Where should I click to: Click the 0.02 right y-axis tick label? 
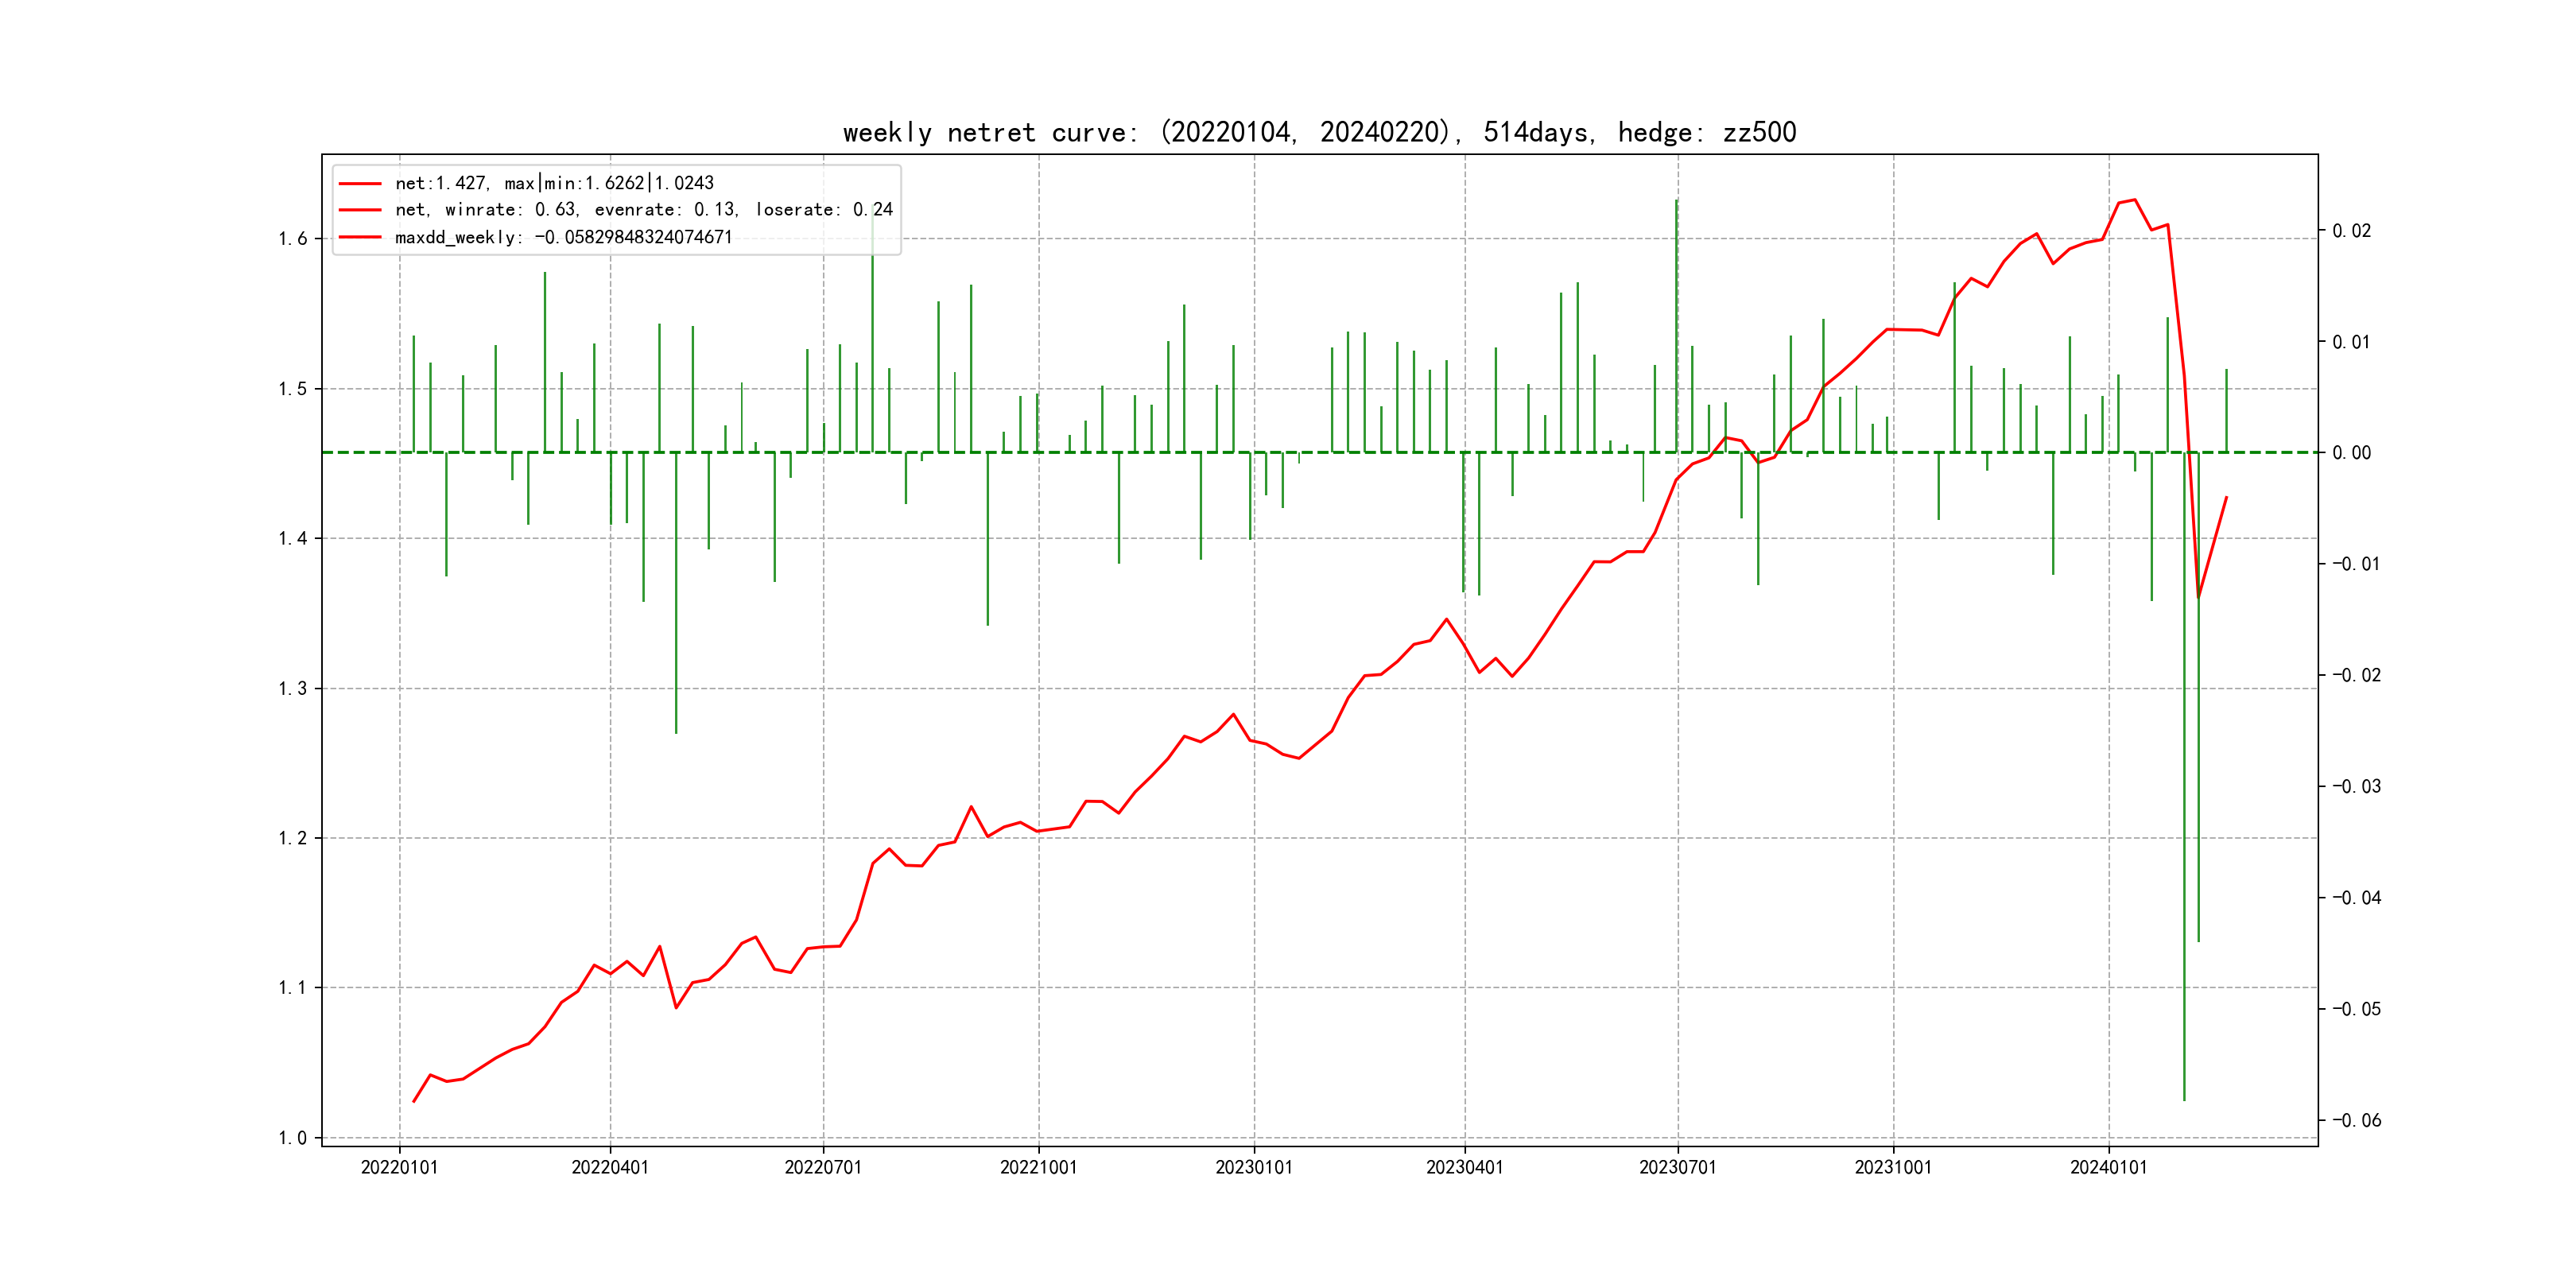point(2351,231)
